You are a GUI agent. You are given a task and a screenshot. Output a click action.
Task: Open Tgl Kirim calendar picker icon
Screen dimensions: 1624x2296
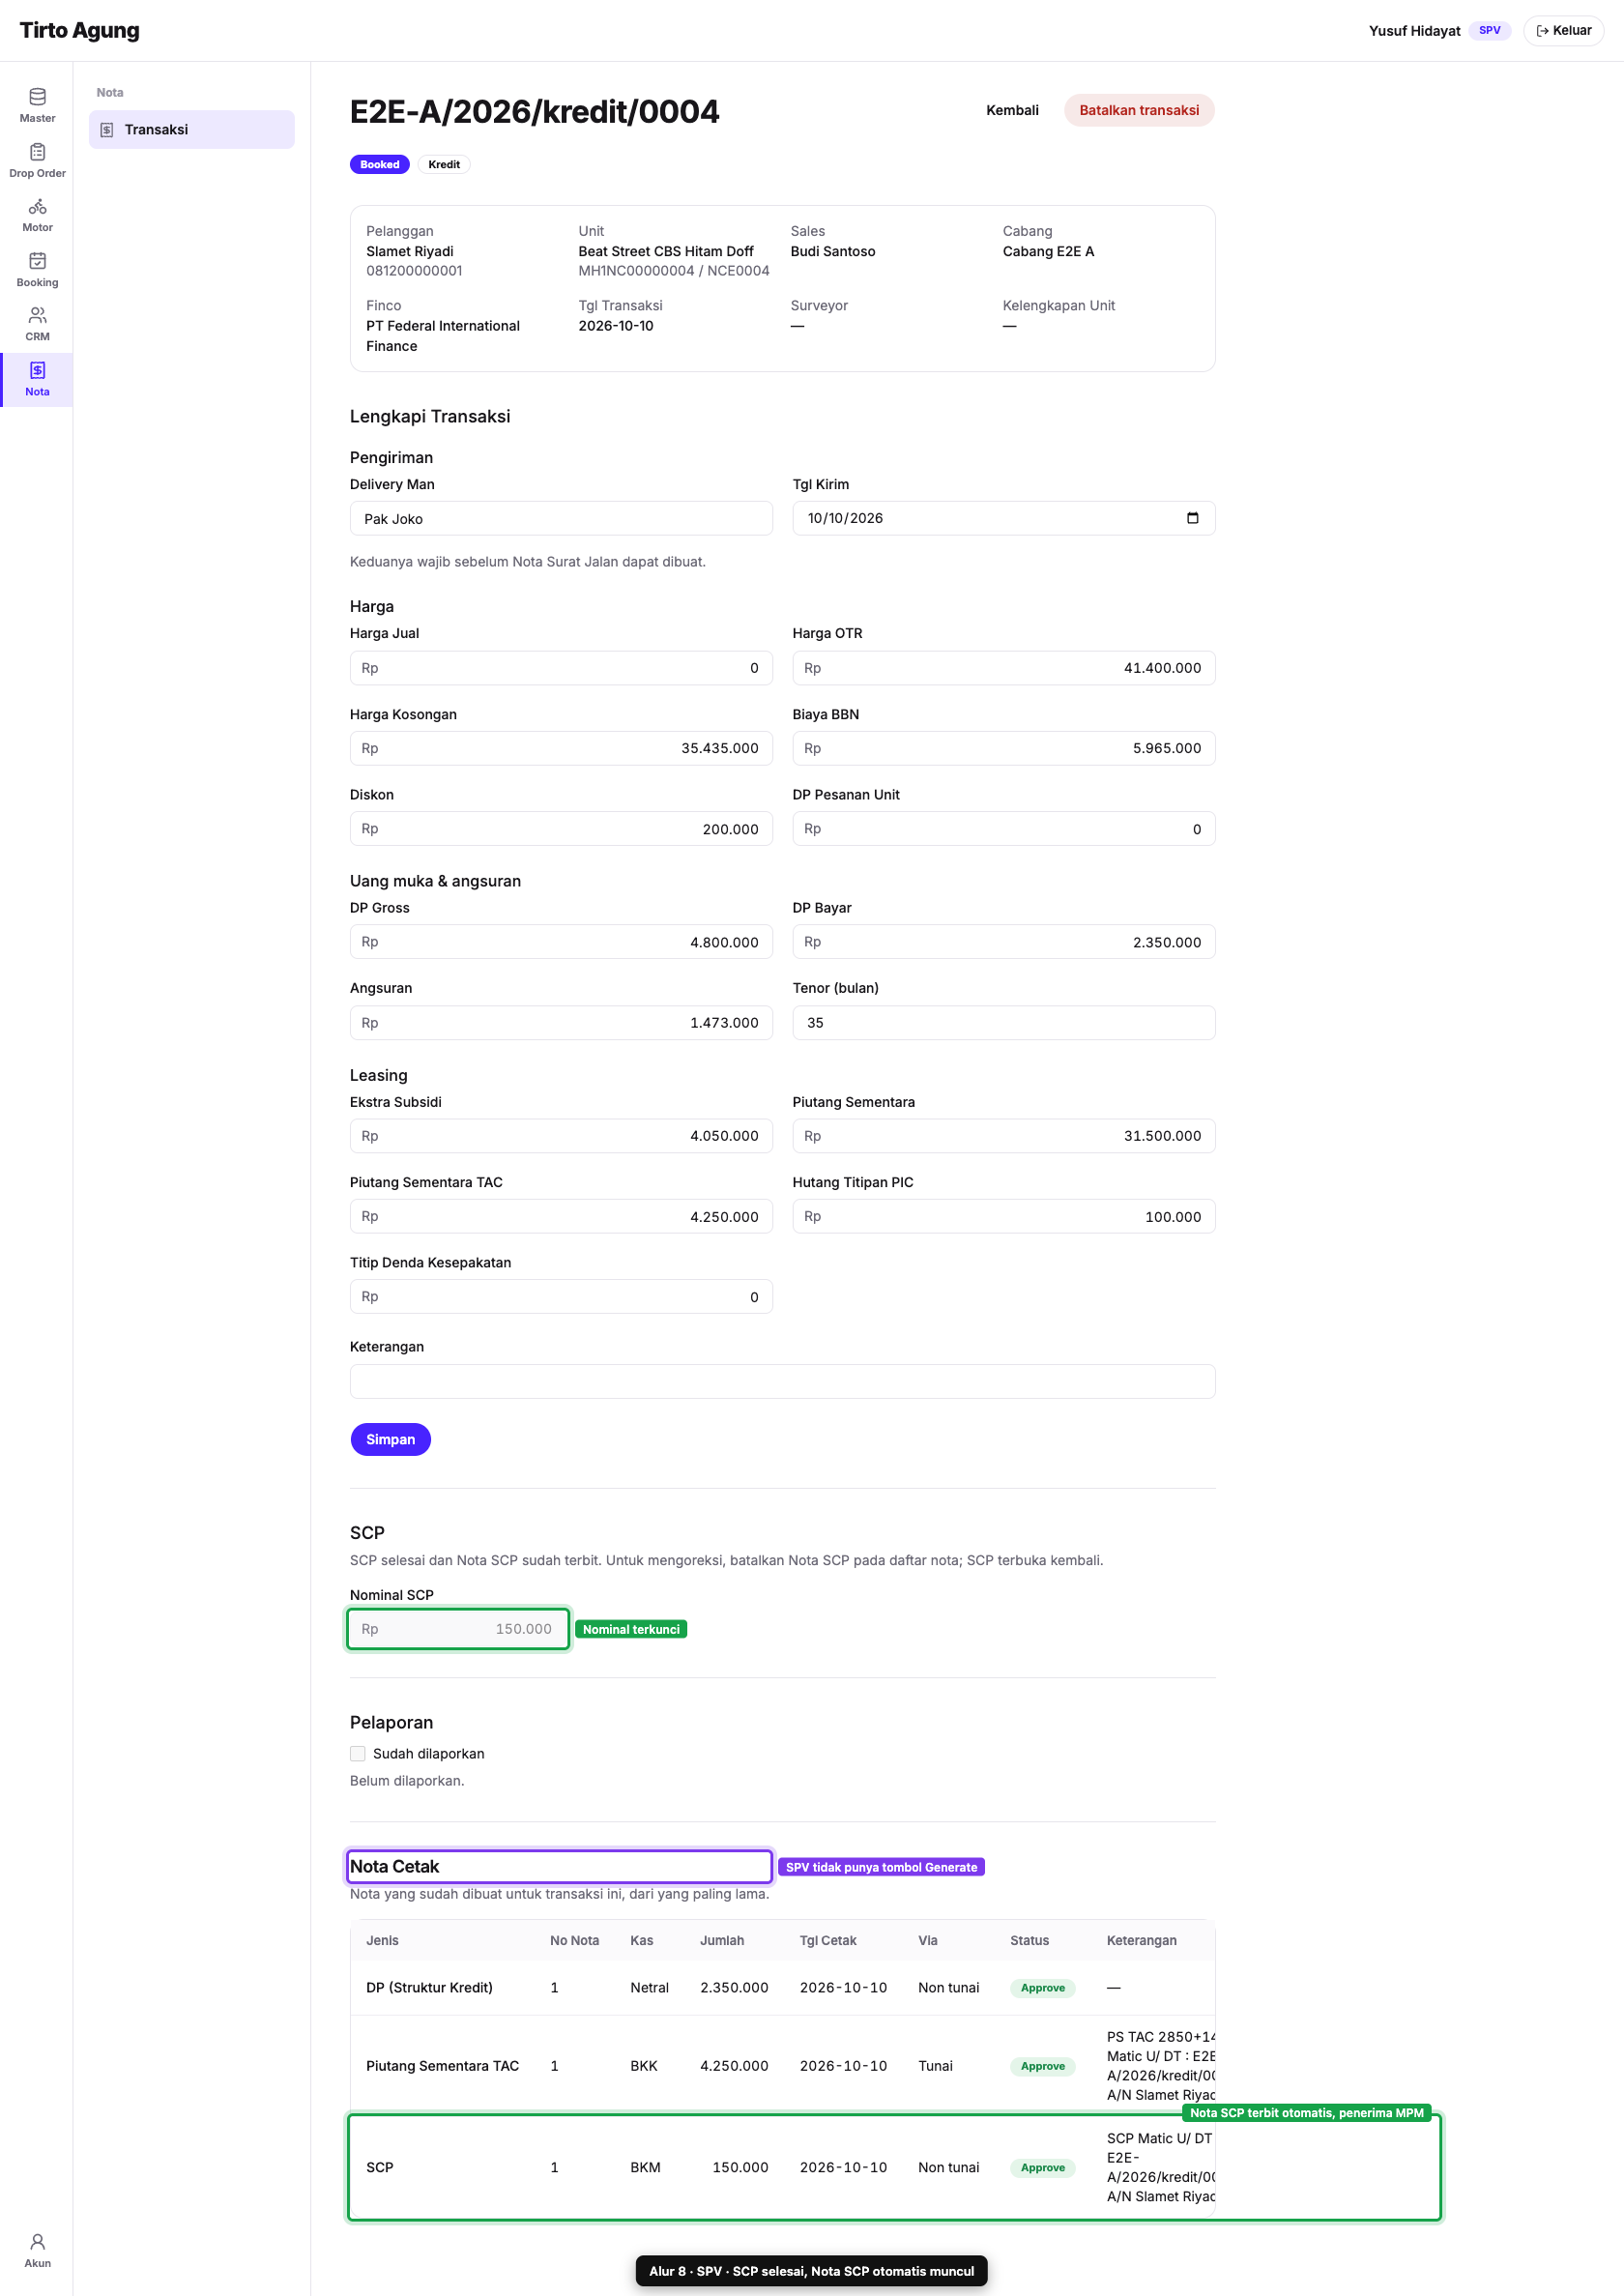coord(1192,518)
